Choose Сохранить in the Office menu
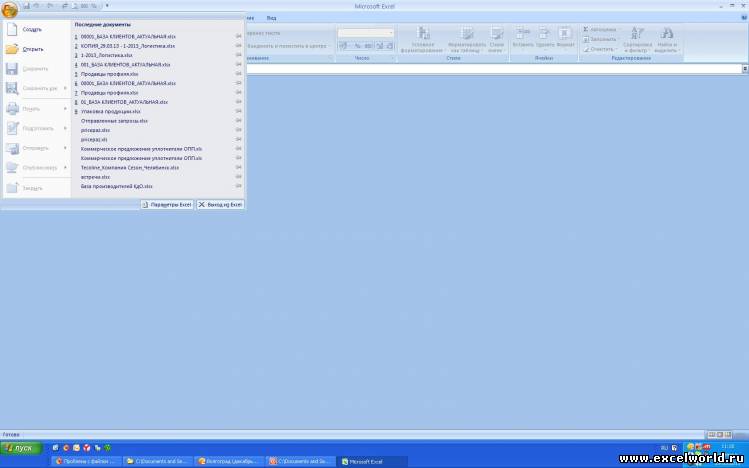 click(x=35, y=69)
